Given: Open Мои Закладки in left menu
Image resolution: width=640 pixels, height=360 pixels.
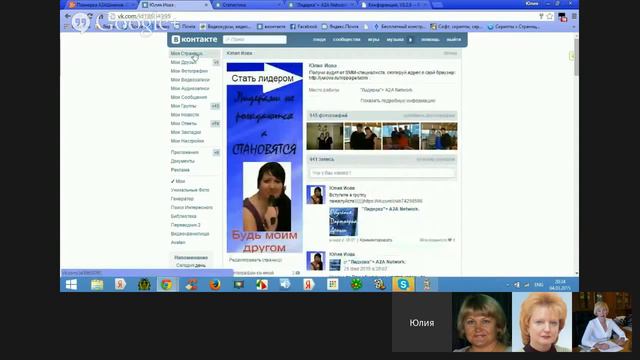Looking at the screenshot, I should point(186,133).
